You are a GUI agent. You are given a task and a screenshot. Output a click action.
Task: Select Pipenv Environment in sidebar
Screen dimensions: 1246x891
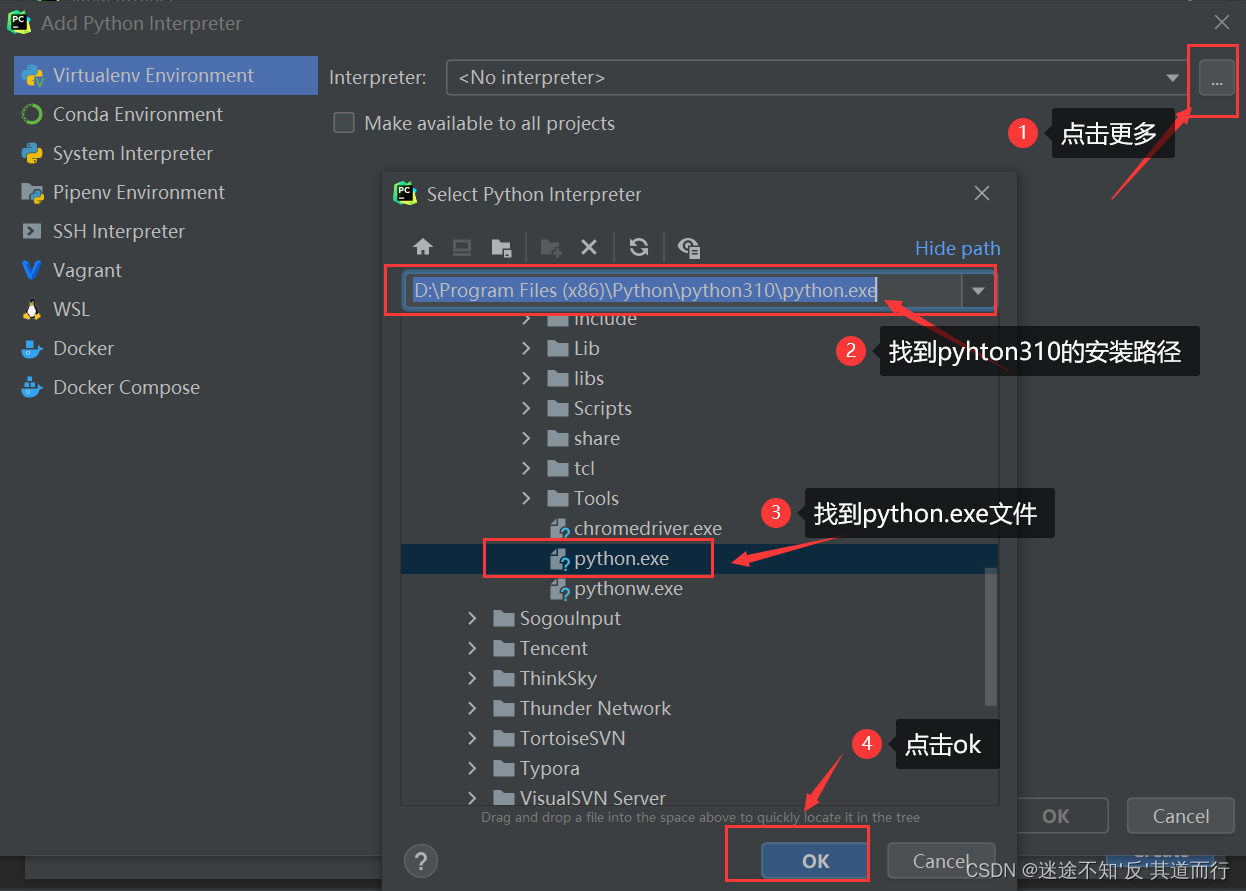(166, 192)
